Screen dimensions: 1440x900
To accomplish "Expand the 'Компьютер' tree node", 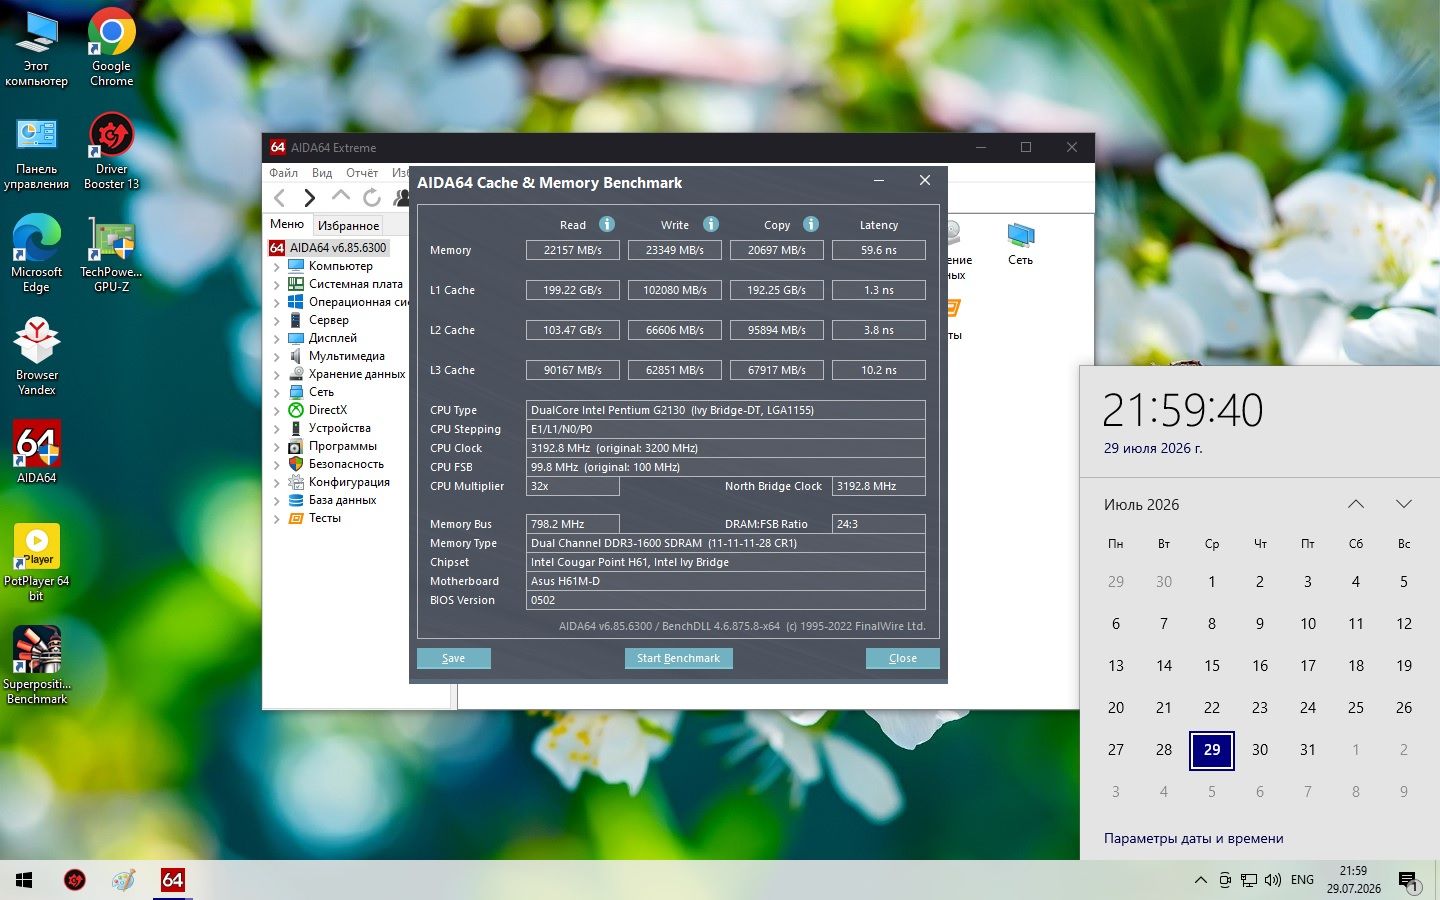I will tap(277, 266).
